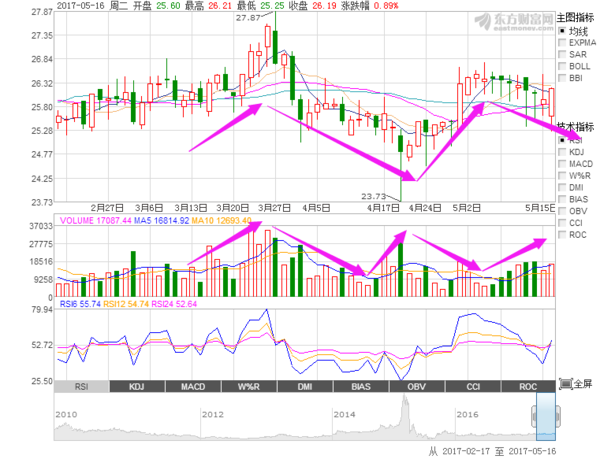Screen dimensions: 600x459
Task: Switch to the W%R tab below chart
Action: [249, 386]
